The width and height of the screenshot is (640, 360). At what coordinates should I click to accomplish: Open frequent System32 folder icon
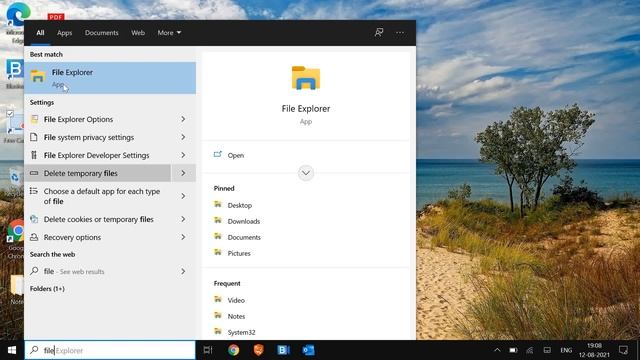click(218, 331)
